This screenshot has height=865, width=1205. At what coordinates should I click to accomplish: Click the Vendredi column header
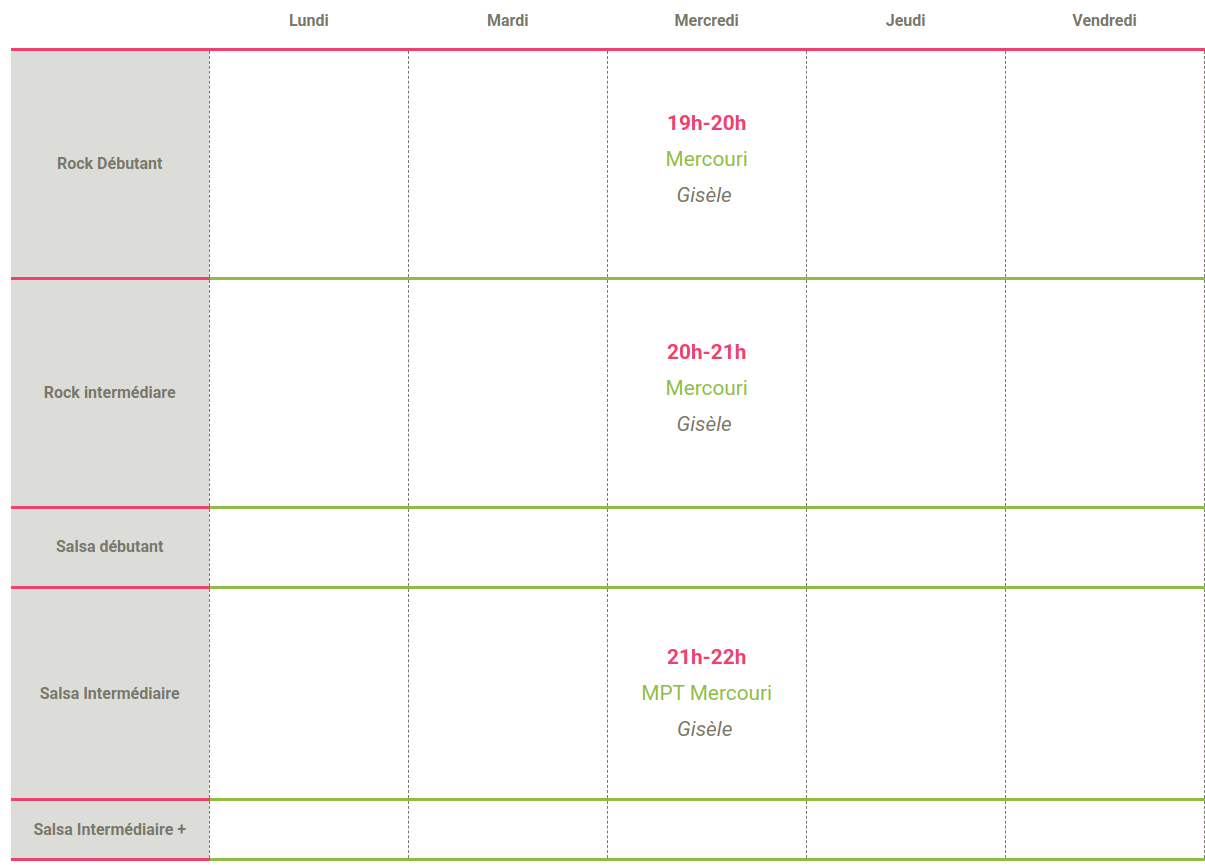point(1104,20)
